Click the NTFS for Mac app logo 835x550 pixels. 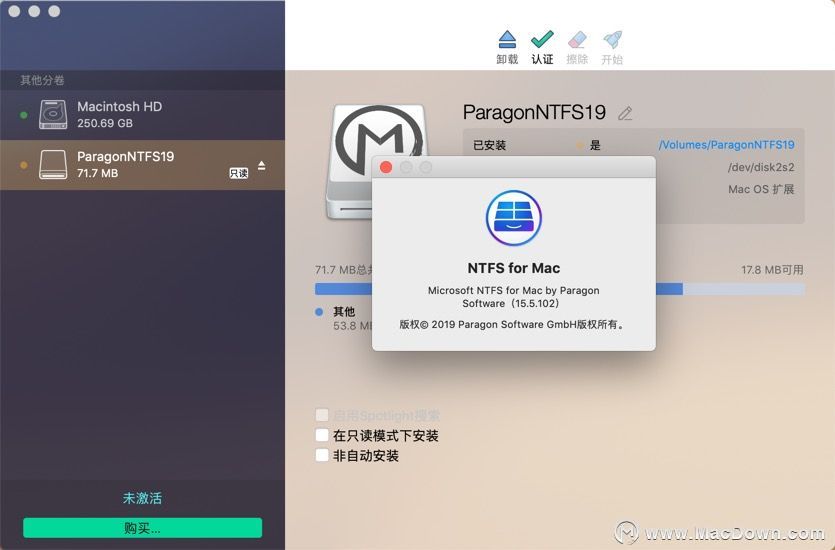pyautogui.click(x=514, y=218)
